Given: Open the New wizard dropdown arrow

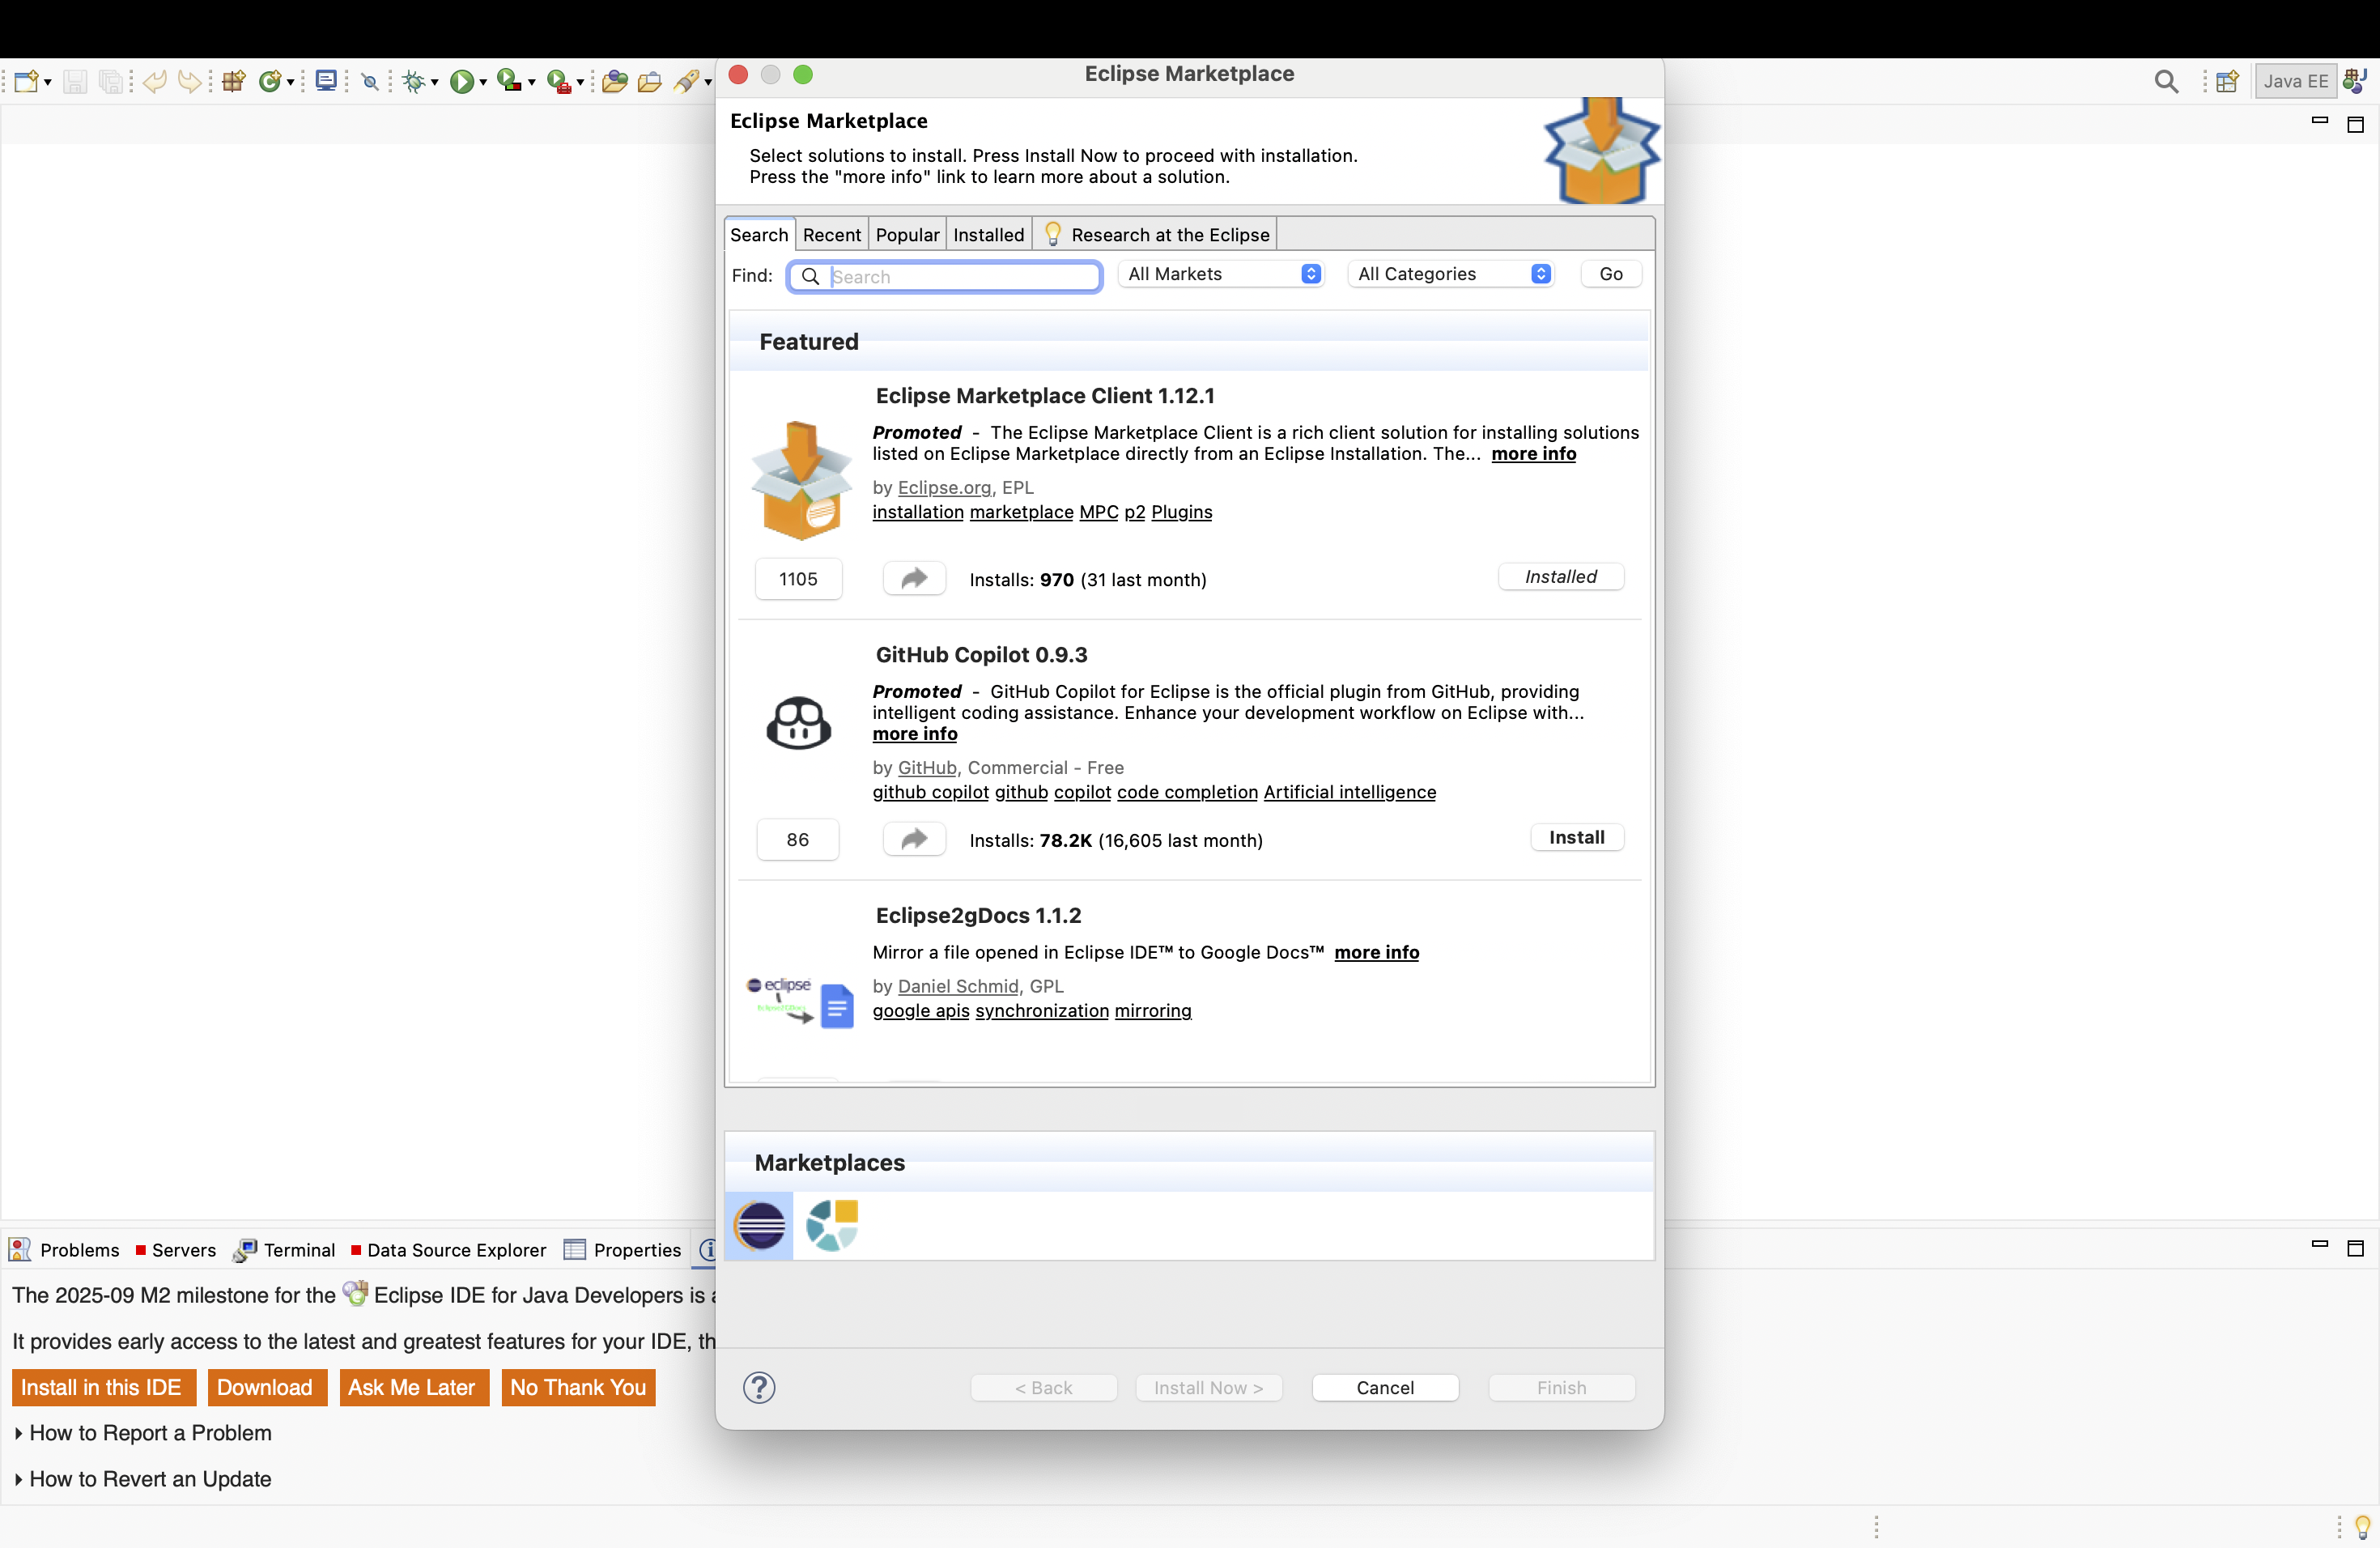Looking at the screenshot, I should [48, 82].
